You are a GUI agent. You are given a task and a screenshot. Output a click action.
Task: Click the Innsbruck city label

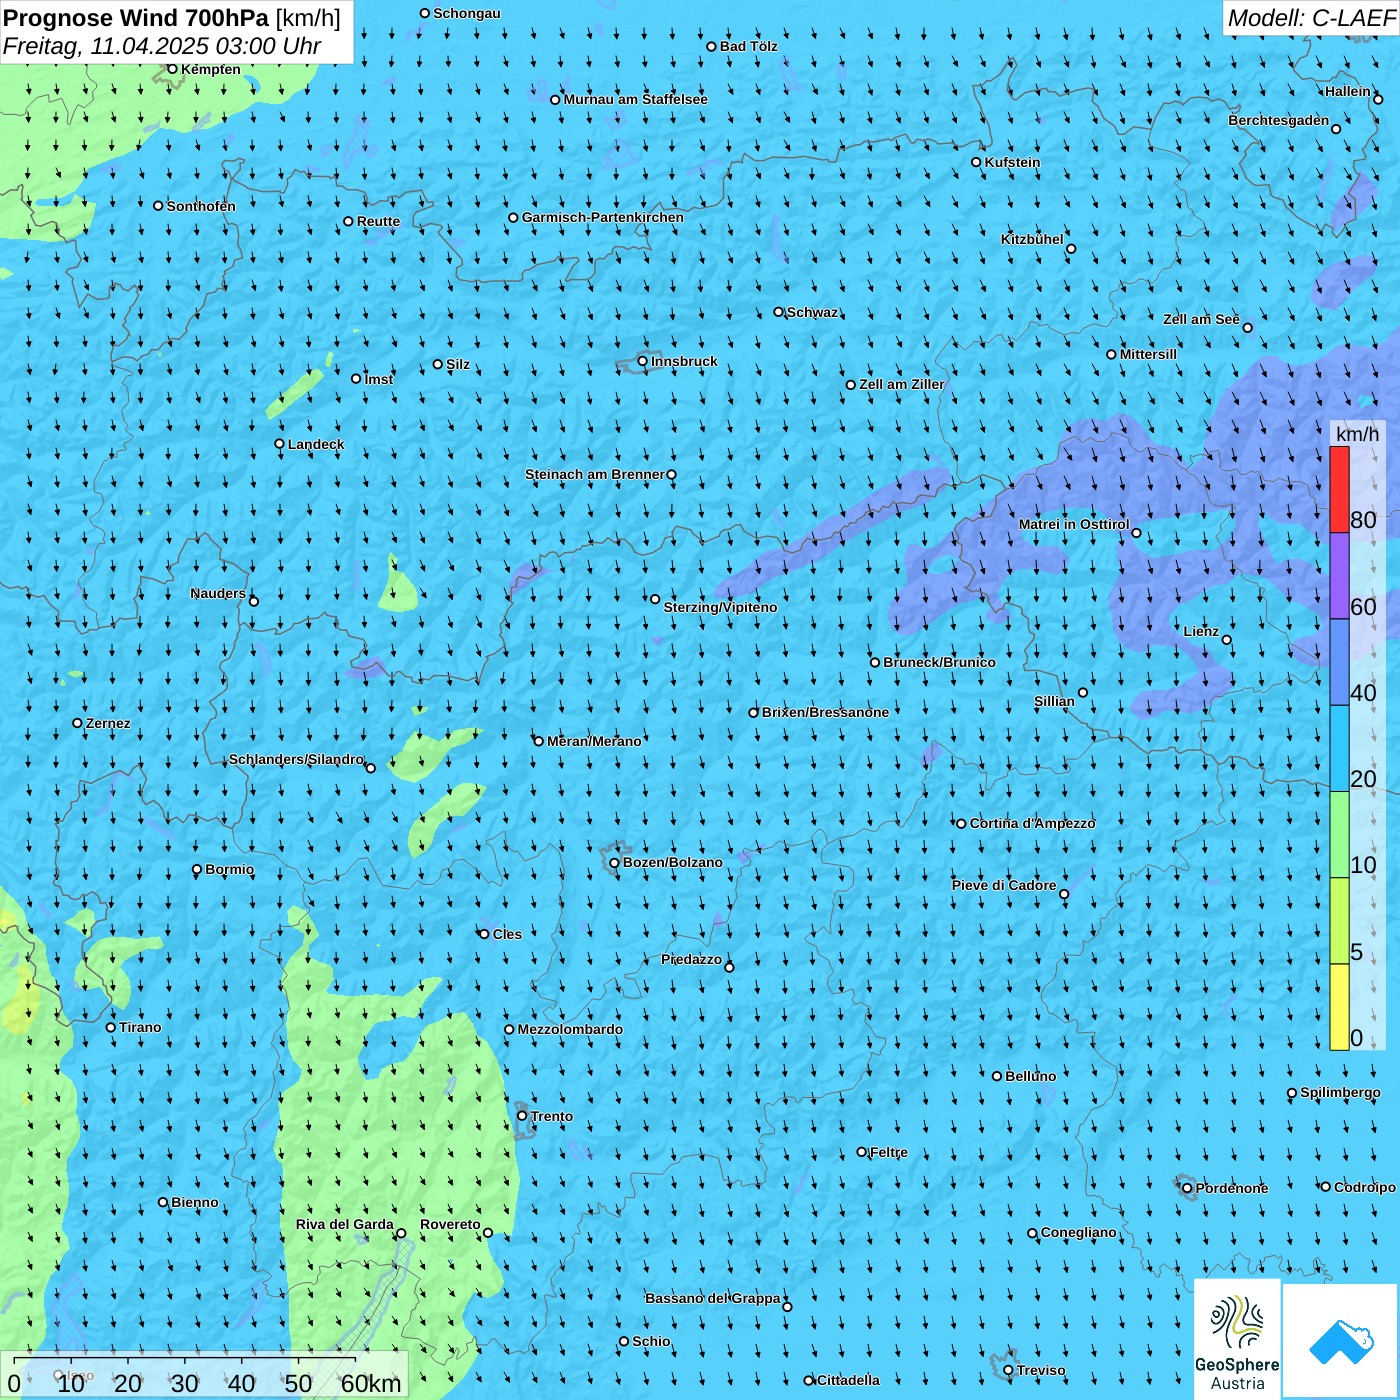pyautogui.click(x=684, y=361)
